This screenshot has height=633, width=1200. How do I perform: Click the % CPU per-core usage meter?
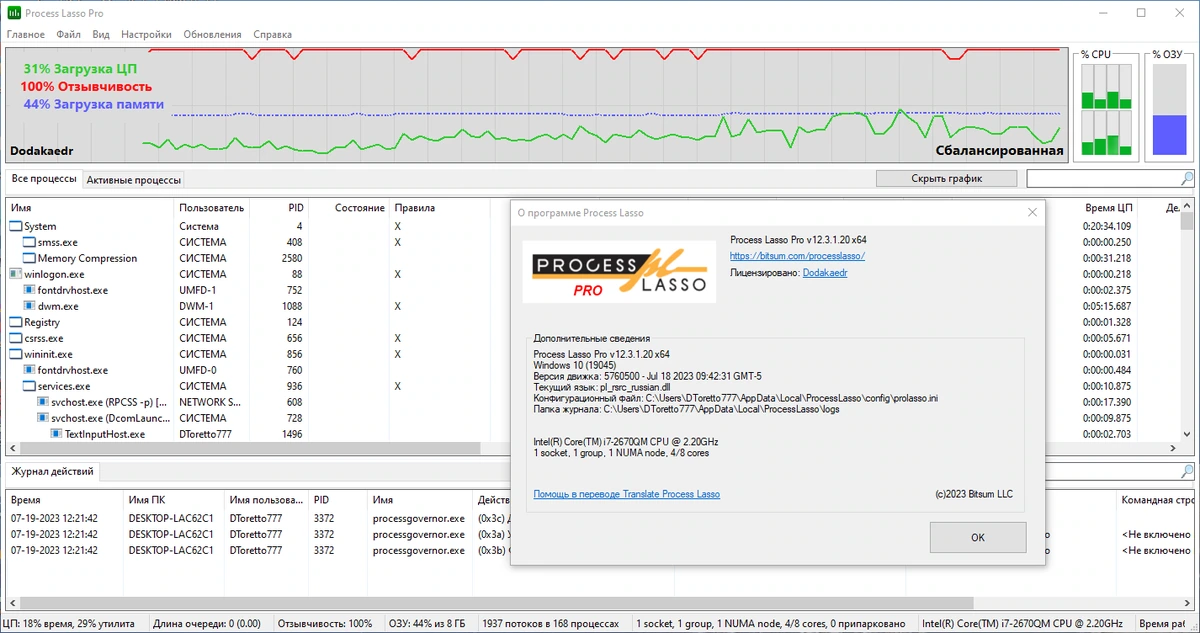1107,109
